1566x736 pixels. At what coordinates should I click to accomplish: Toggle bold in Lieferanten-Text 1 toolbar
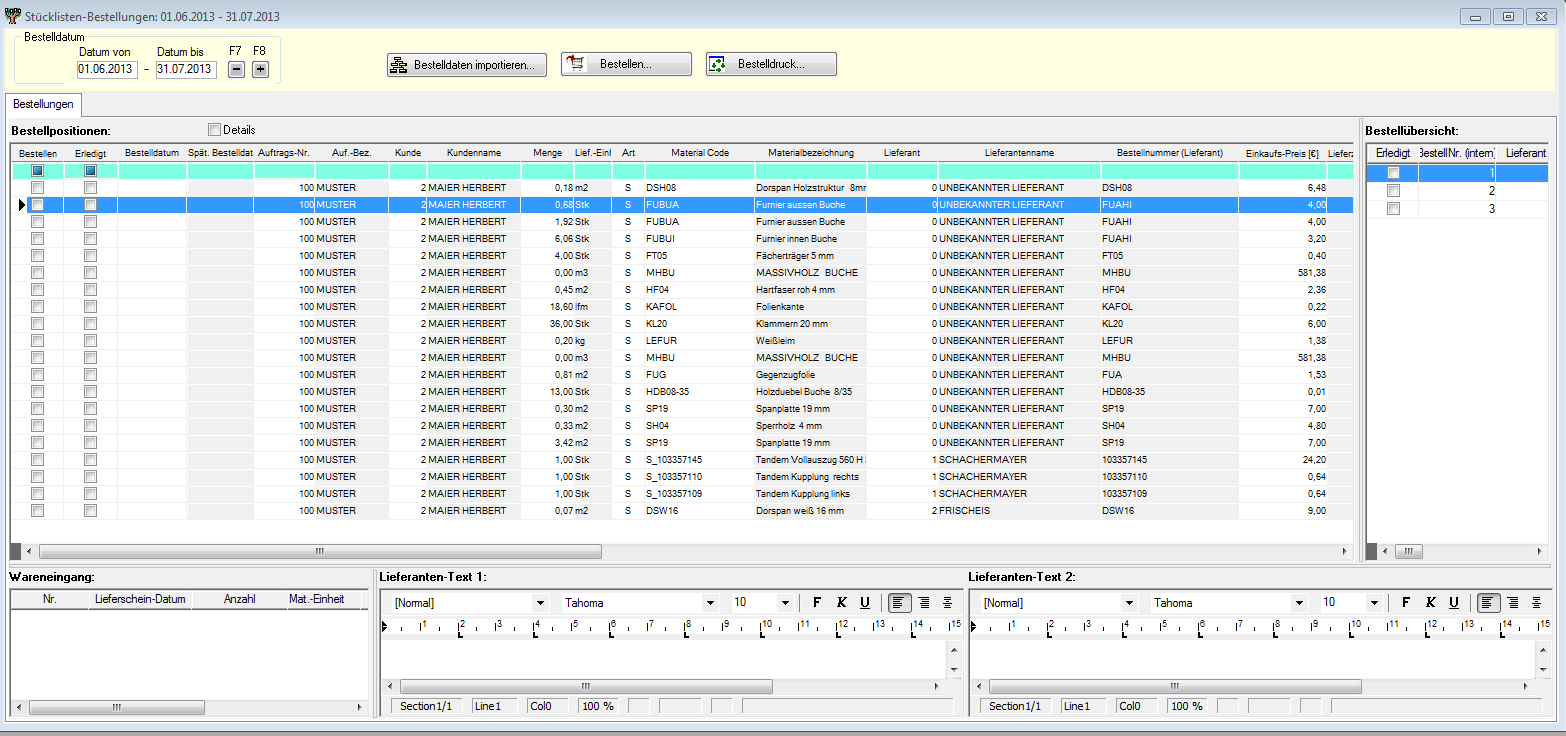[x=817, y=602]
